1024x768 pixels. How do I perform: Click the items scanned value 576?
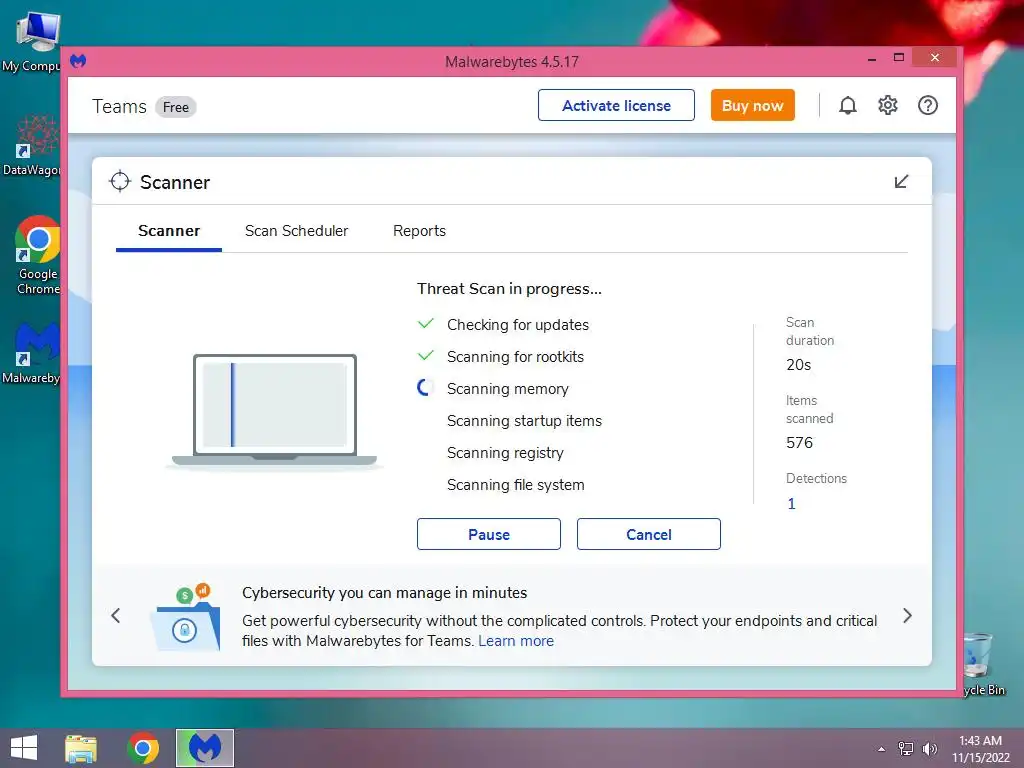(x=799, y=443)
